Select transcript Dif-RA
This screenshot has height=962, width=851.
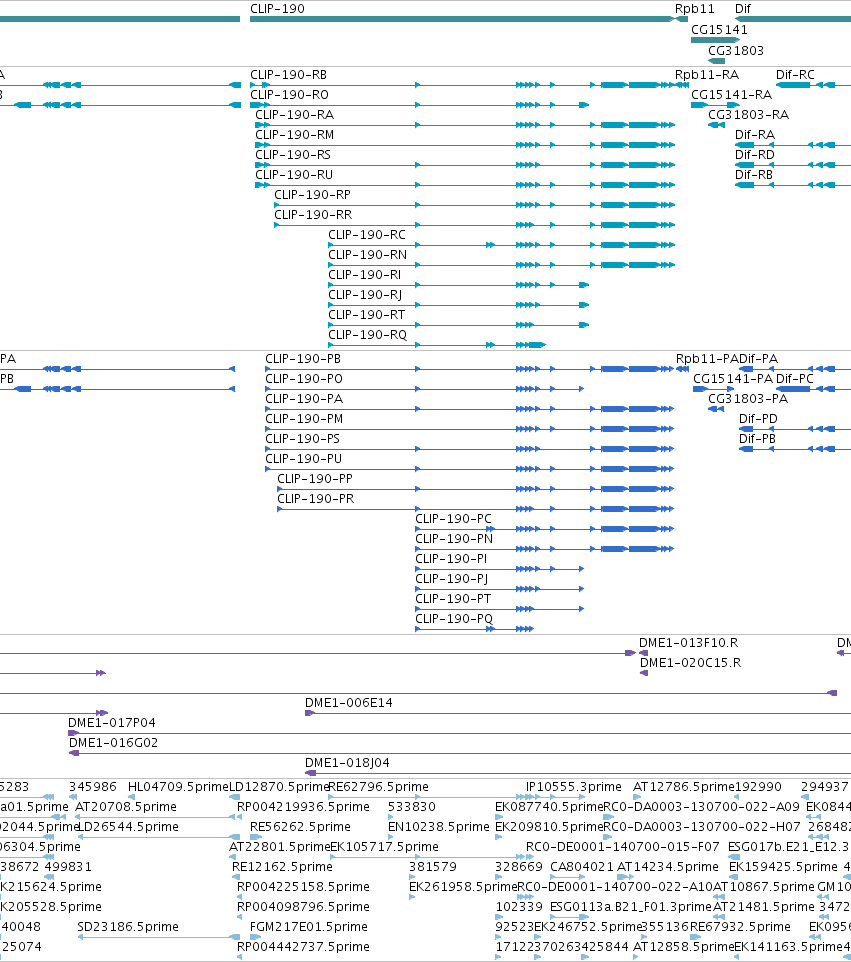(755, 134)
